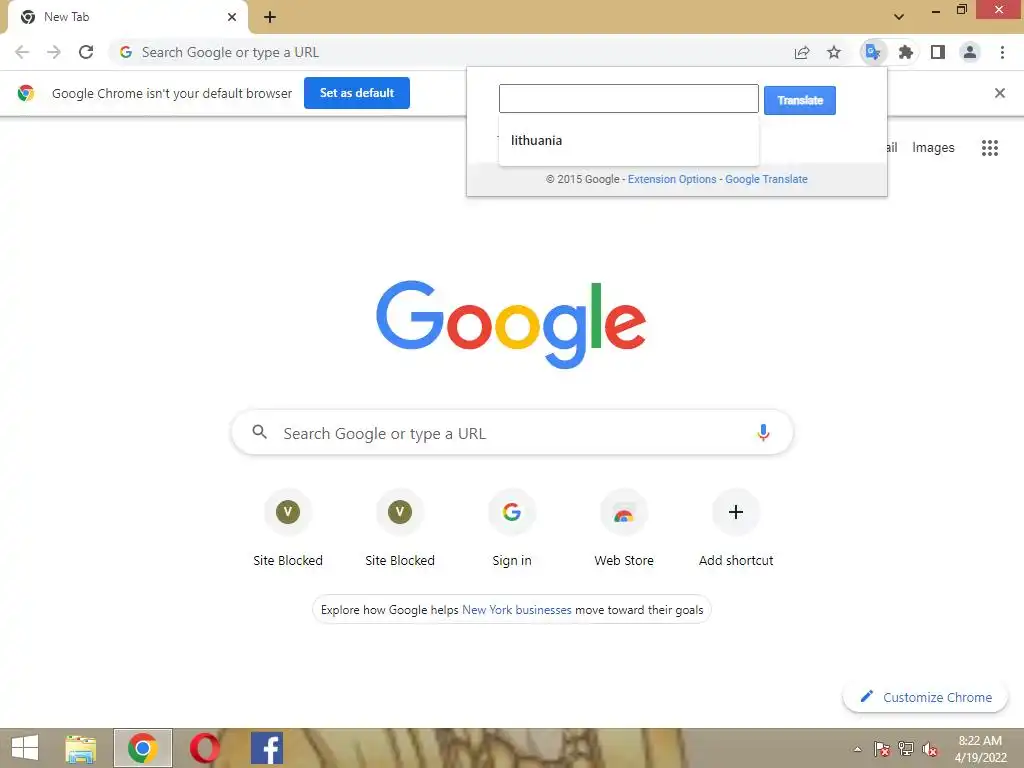Open the Google Translate link
This screenshot has height=768, width=1024.
click(x=766, y=179)
